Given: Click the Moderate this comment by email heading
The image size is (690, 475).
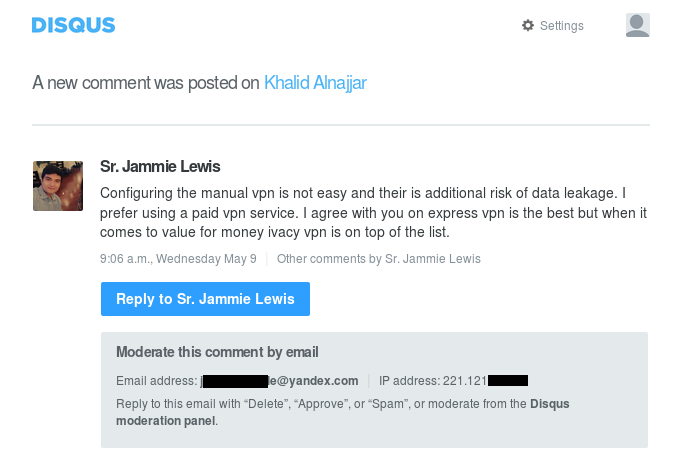Looking at the screenshot, I should coord(217,352).
